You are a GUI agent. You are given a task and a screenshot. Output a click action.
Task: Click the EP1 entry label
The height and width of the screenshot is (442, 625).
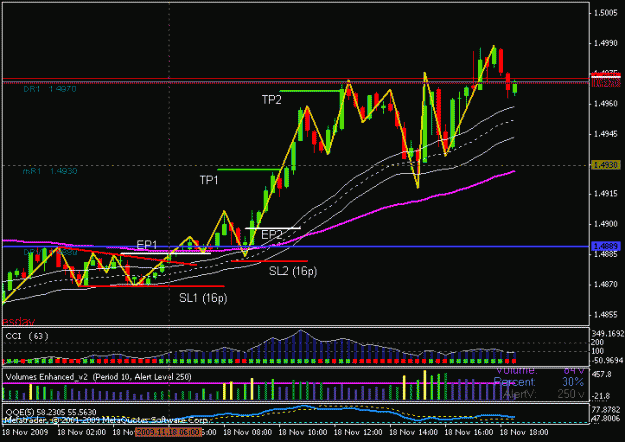pos(147,245)
